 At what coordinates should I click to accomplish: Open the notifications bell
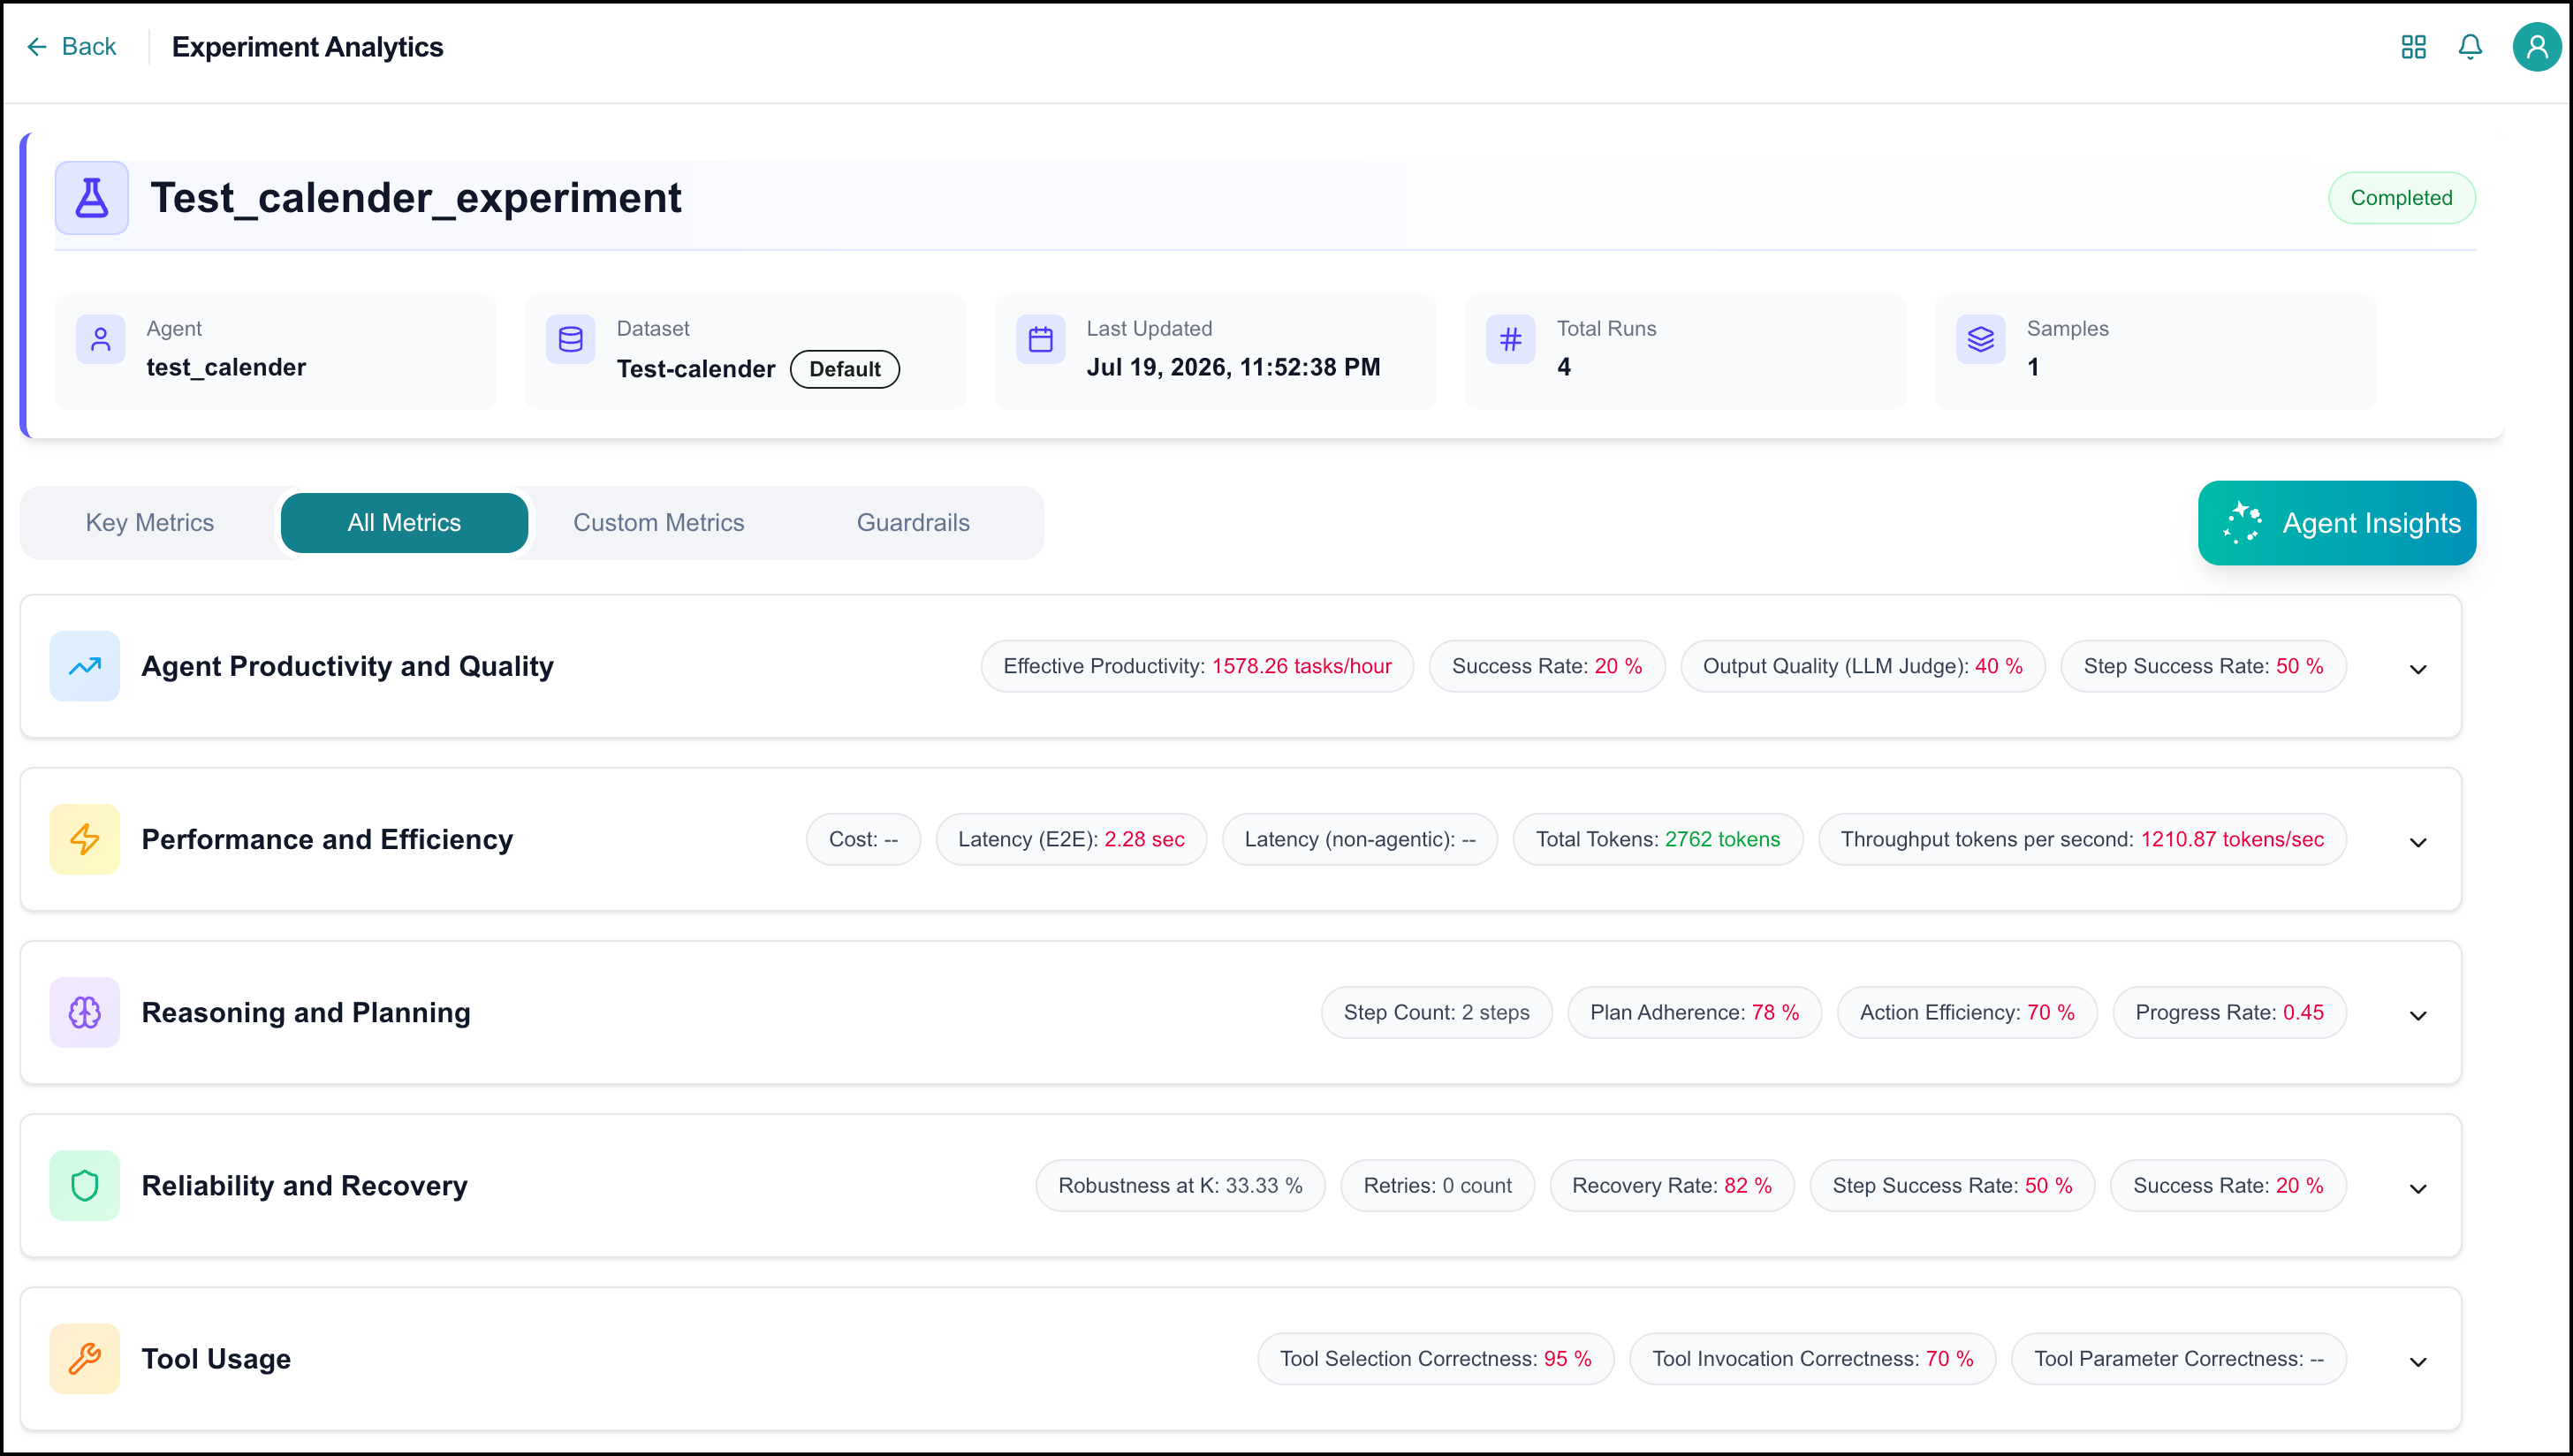tap(2470, 47)
